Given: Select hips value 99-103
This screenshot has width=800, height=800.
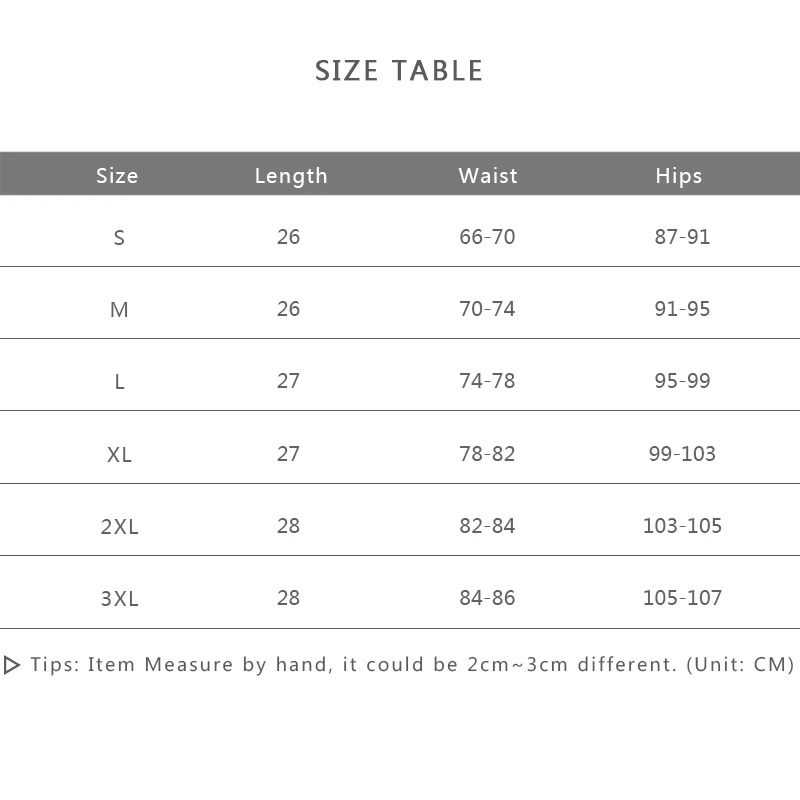Looking at the screenshot, I should [x=682, y=454].
